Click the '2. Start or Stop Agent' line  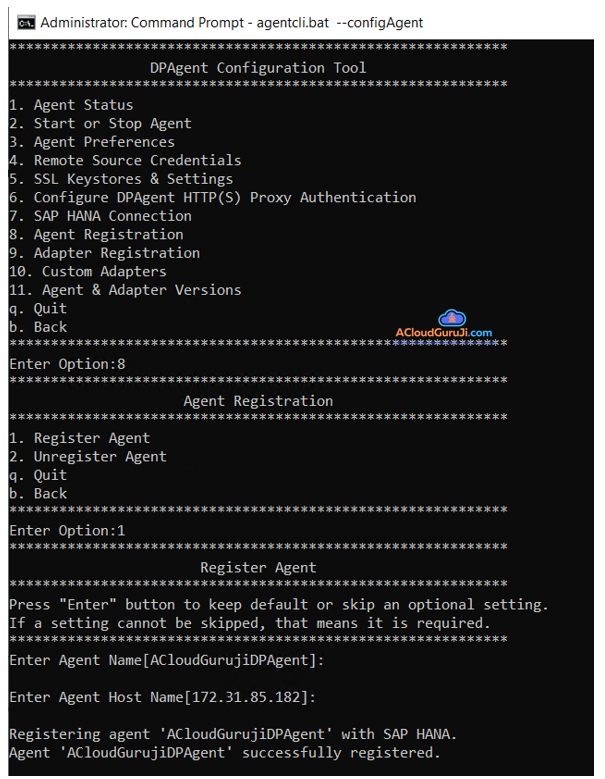[x=100, y=124]
